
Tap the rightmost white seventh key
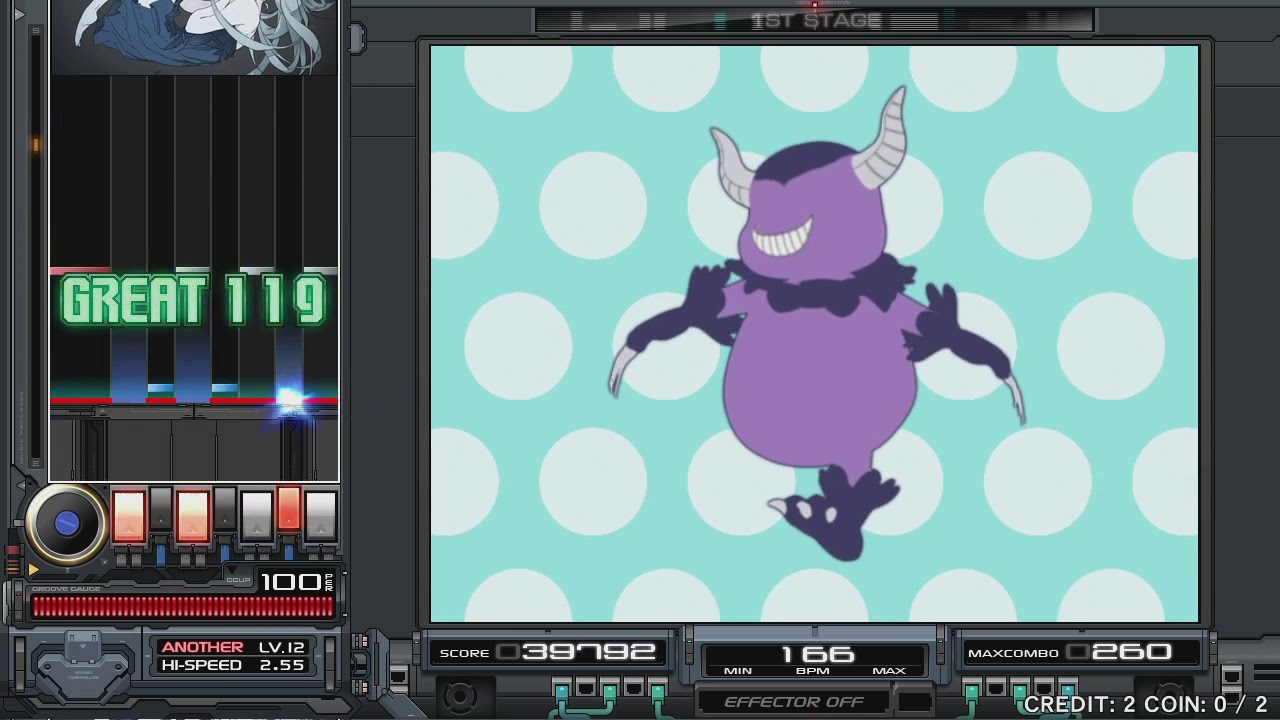(321, 517)
